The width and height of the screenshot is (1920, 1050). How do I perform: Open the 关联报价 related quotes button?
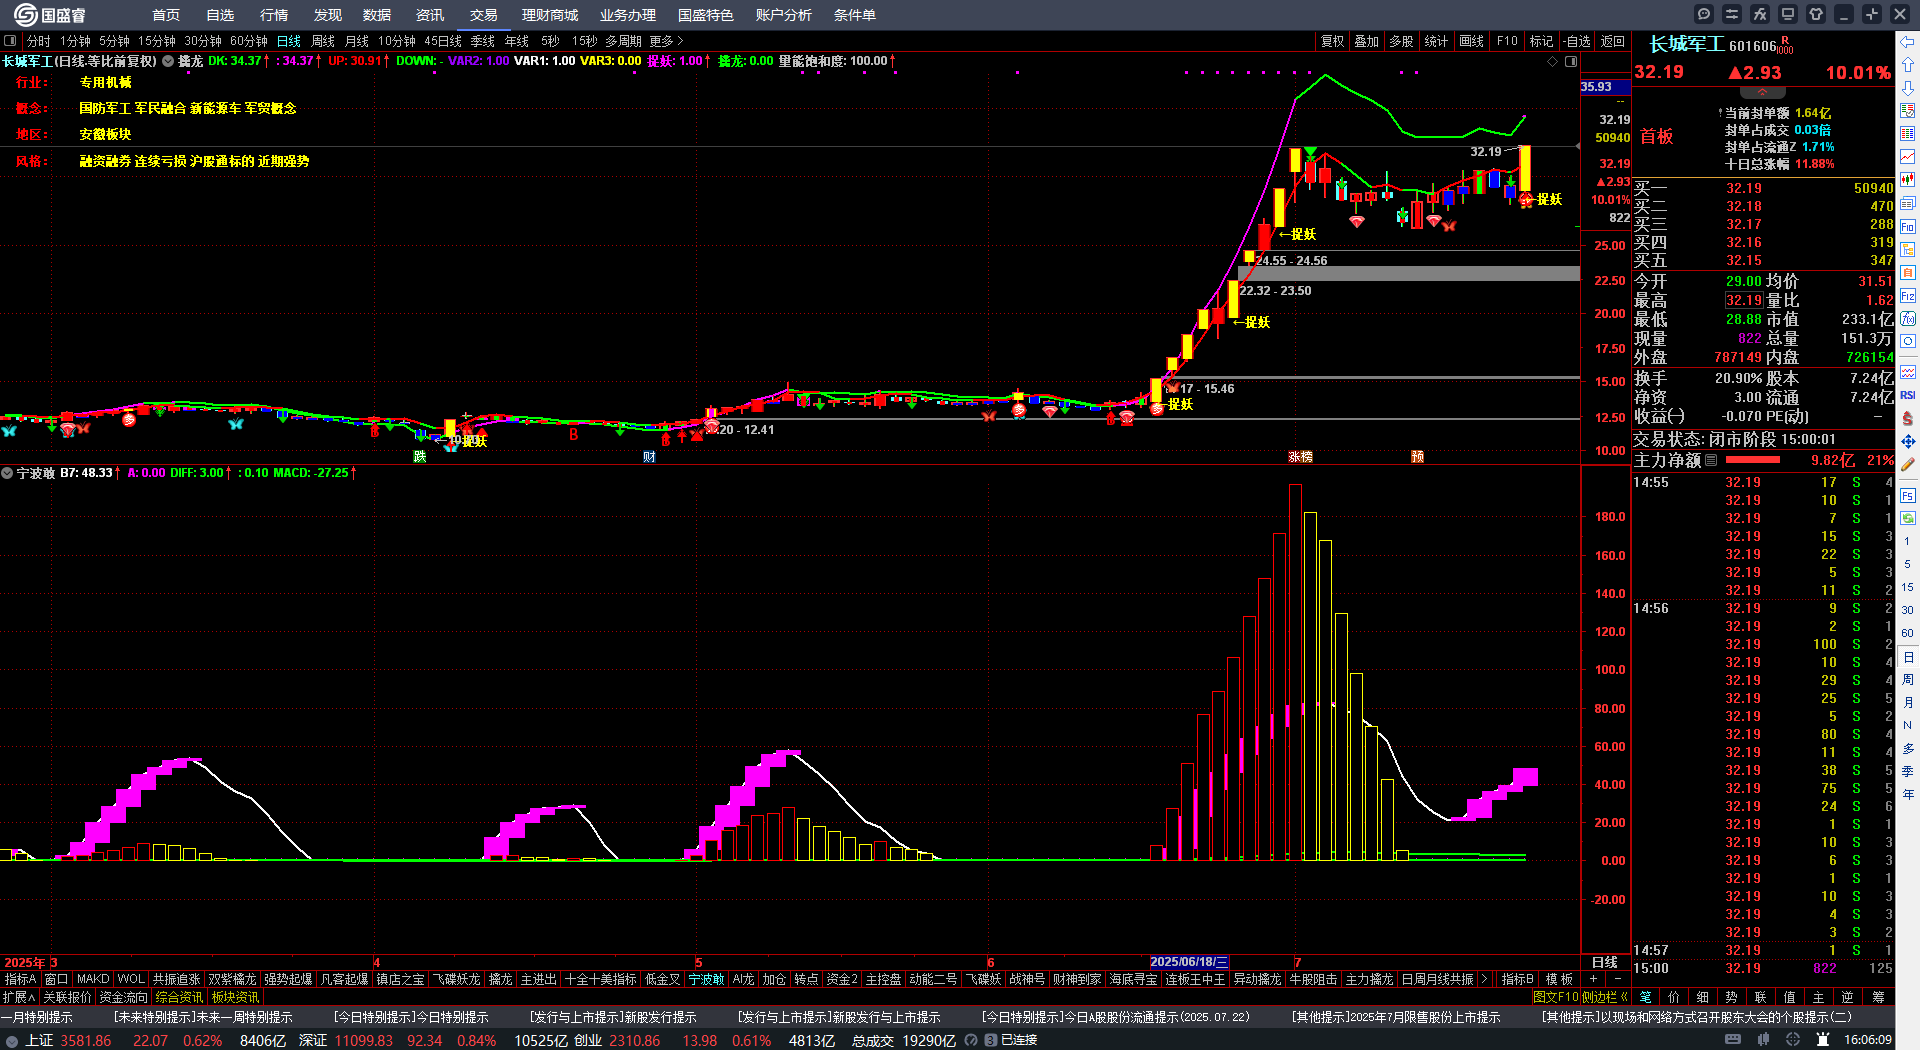click(x=67, y=997)
